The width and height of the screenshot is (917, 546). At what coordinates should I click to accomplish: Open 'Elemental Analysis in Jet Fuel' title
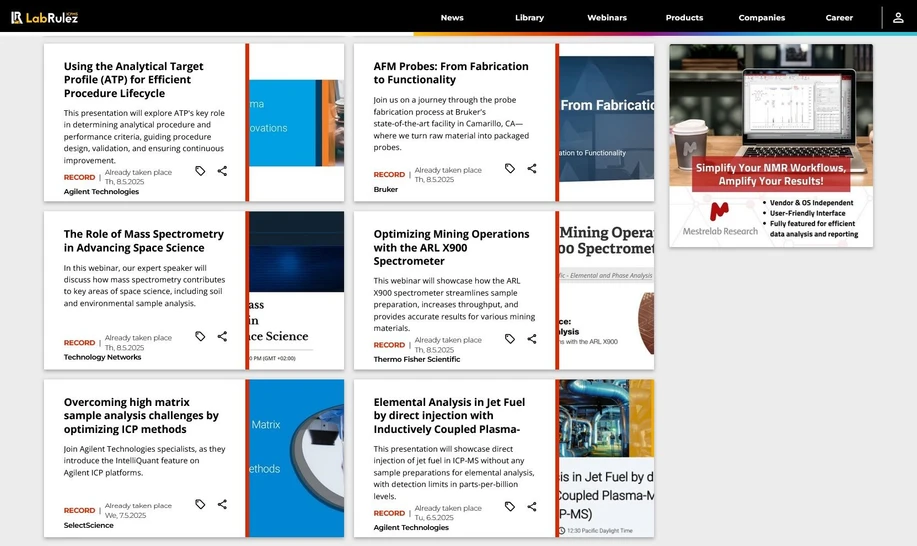[x=449, y=416]
